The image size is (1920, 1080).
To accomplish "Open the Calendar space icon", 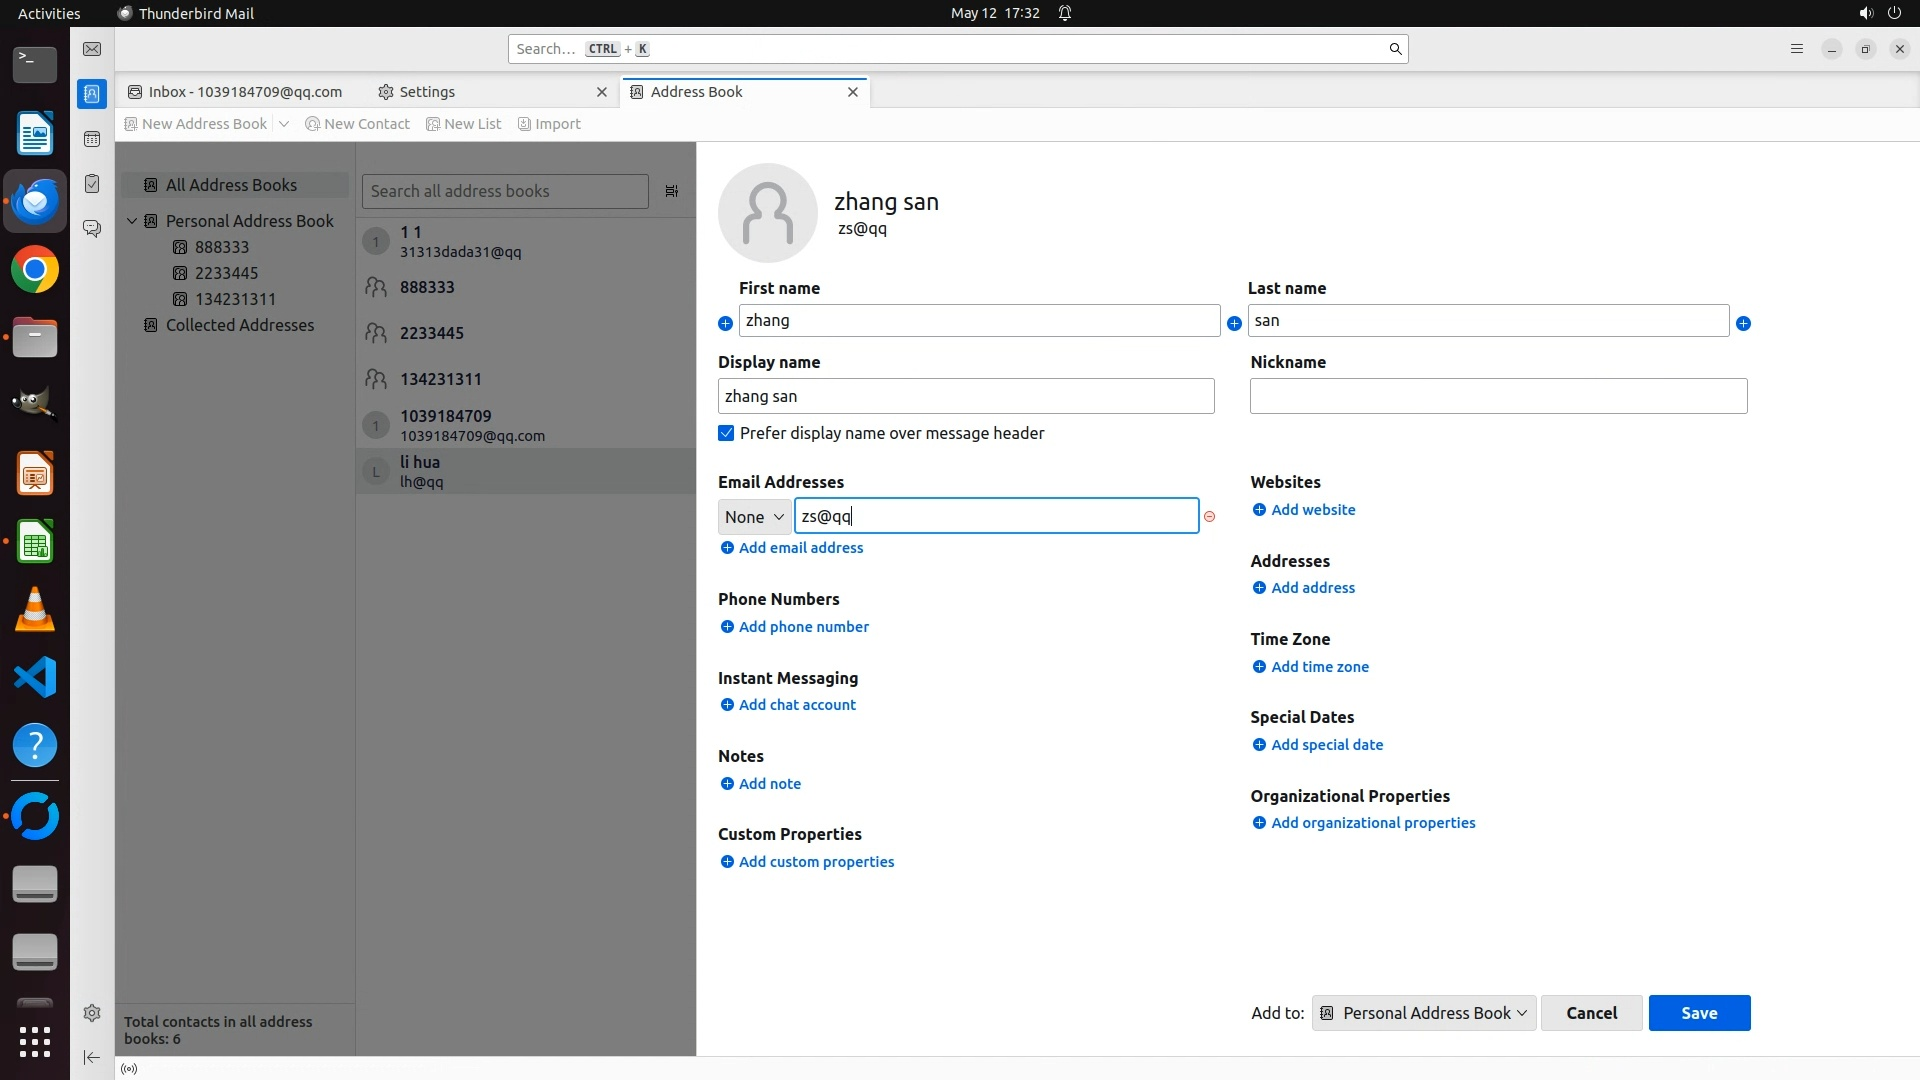I will click(92, 139).
